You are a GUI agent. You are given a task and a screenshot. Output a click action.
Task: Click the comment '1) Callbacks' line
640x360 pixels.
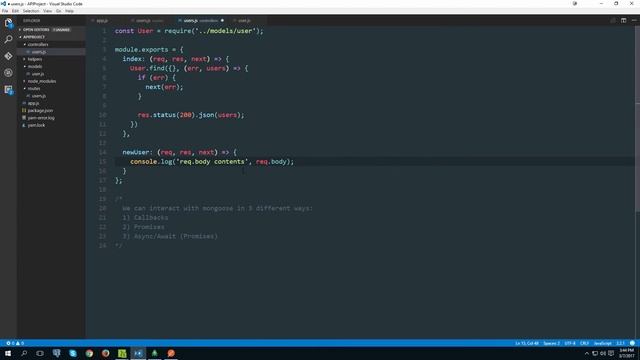pyautogui.click(x=145, y=218)
